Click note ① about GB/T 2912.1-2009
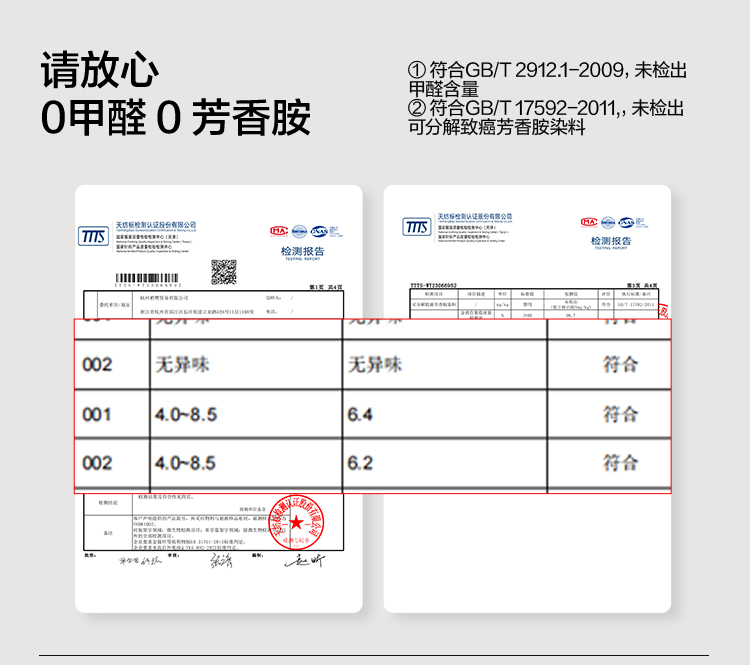The width and height of the screenshot is (750, 665). 548,79
